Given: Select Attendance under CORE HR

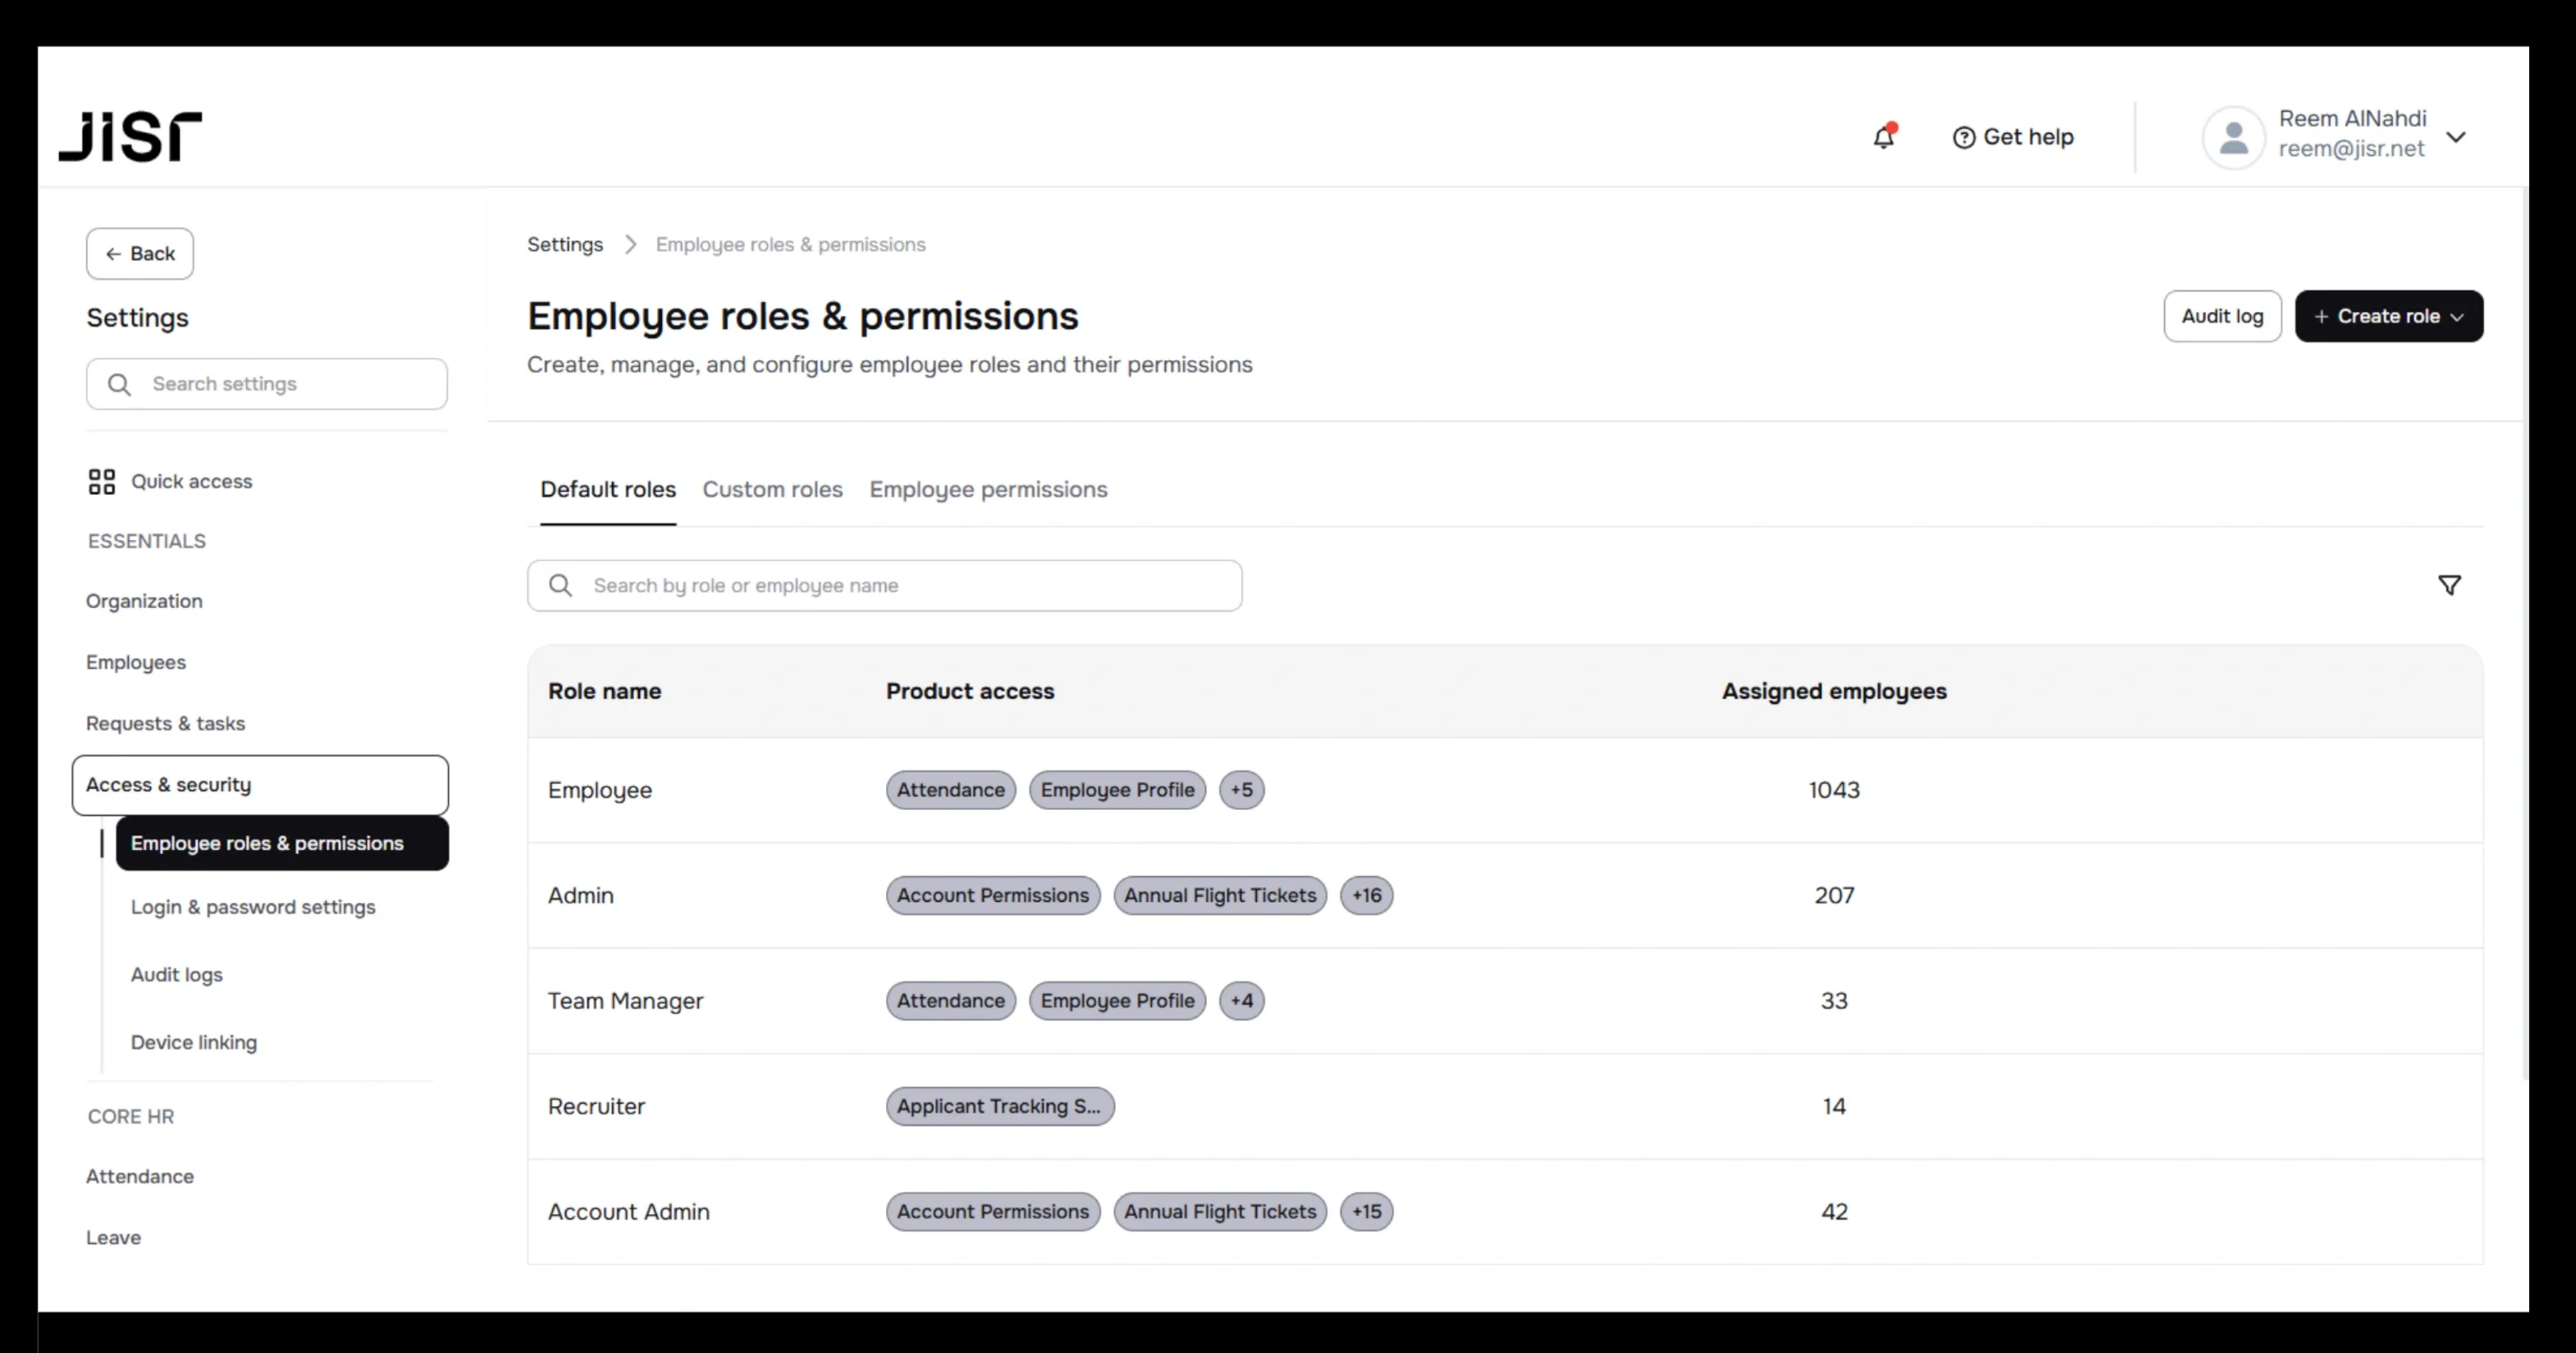Looking at the screenshot, I should 140,1177.
